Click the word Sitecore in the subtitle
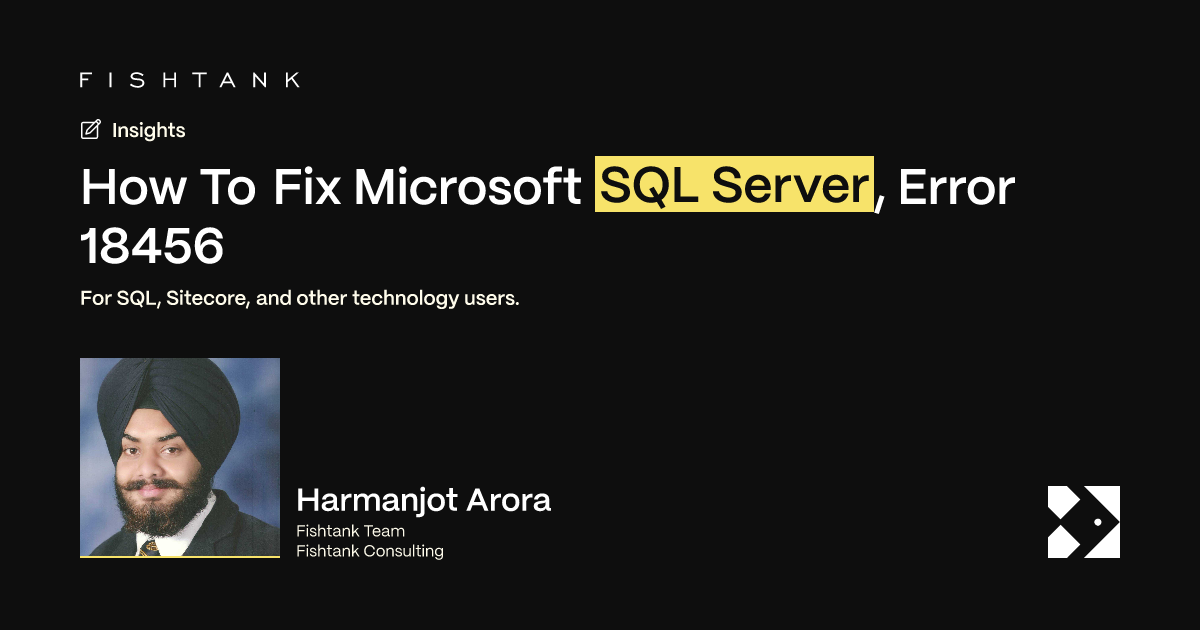The image size is (1200, 630). 208,299
